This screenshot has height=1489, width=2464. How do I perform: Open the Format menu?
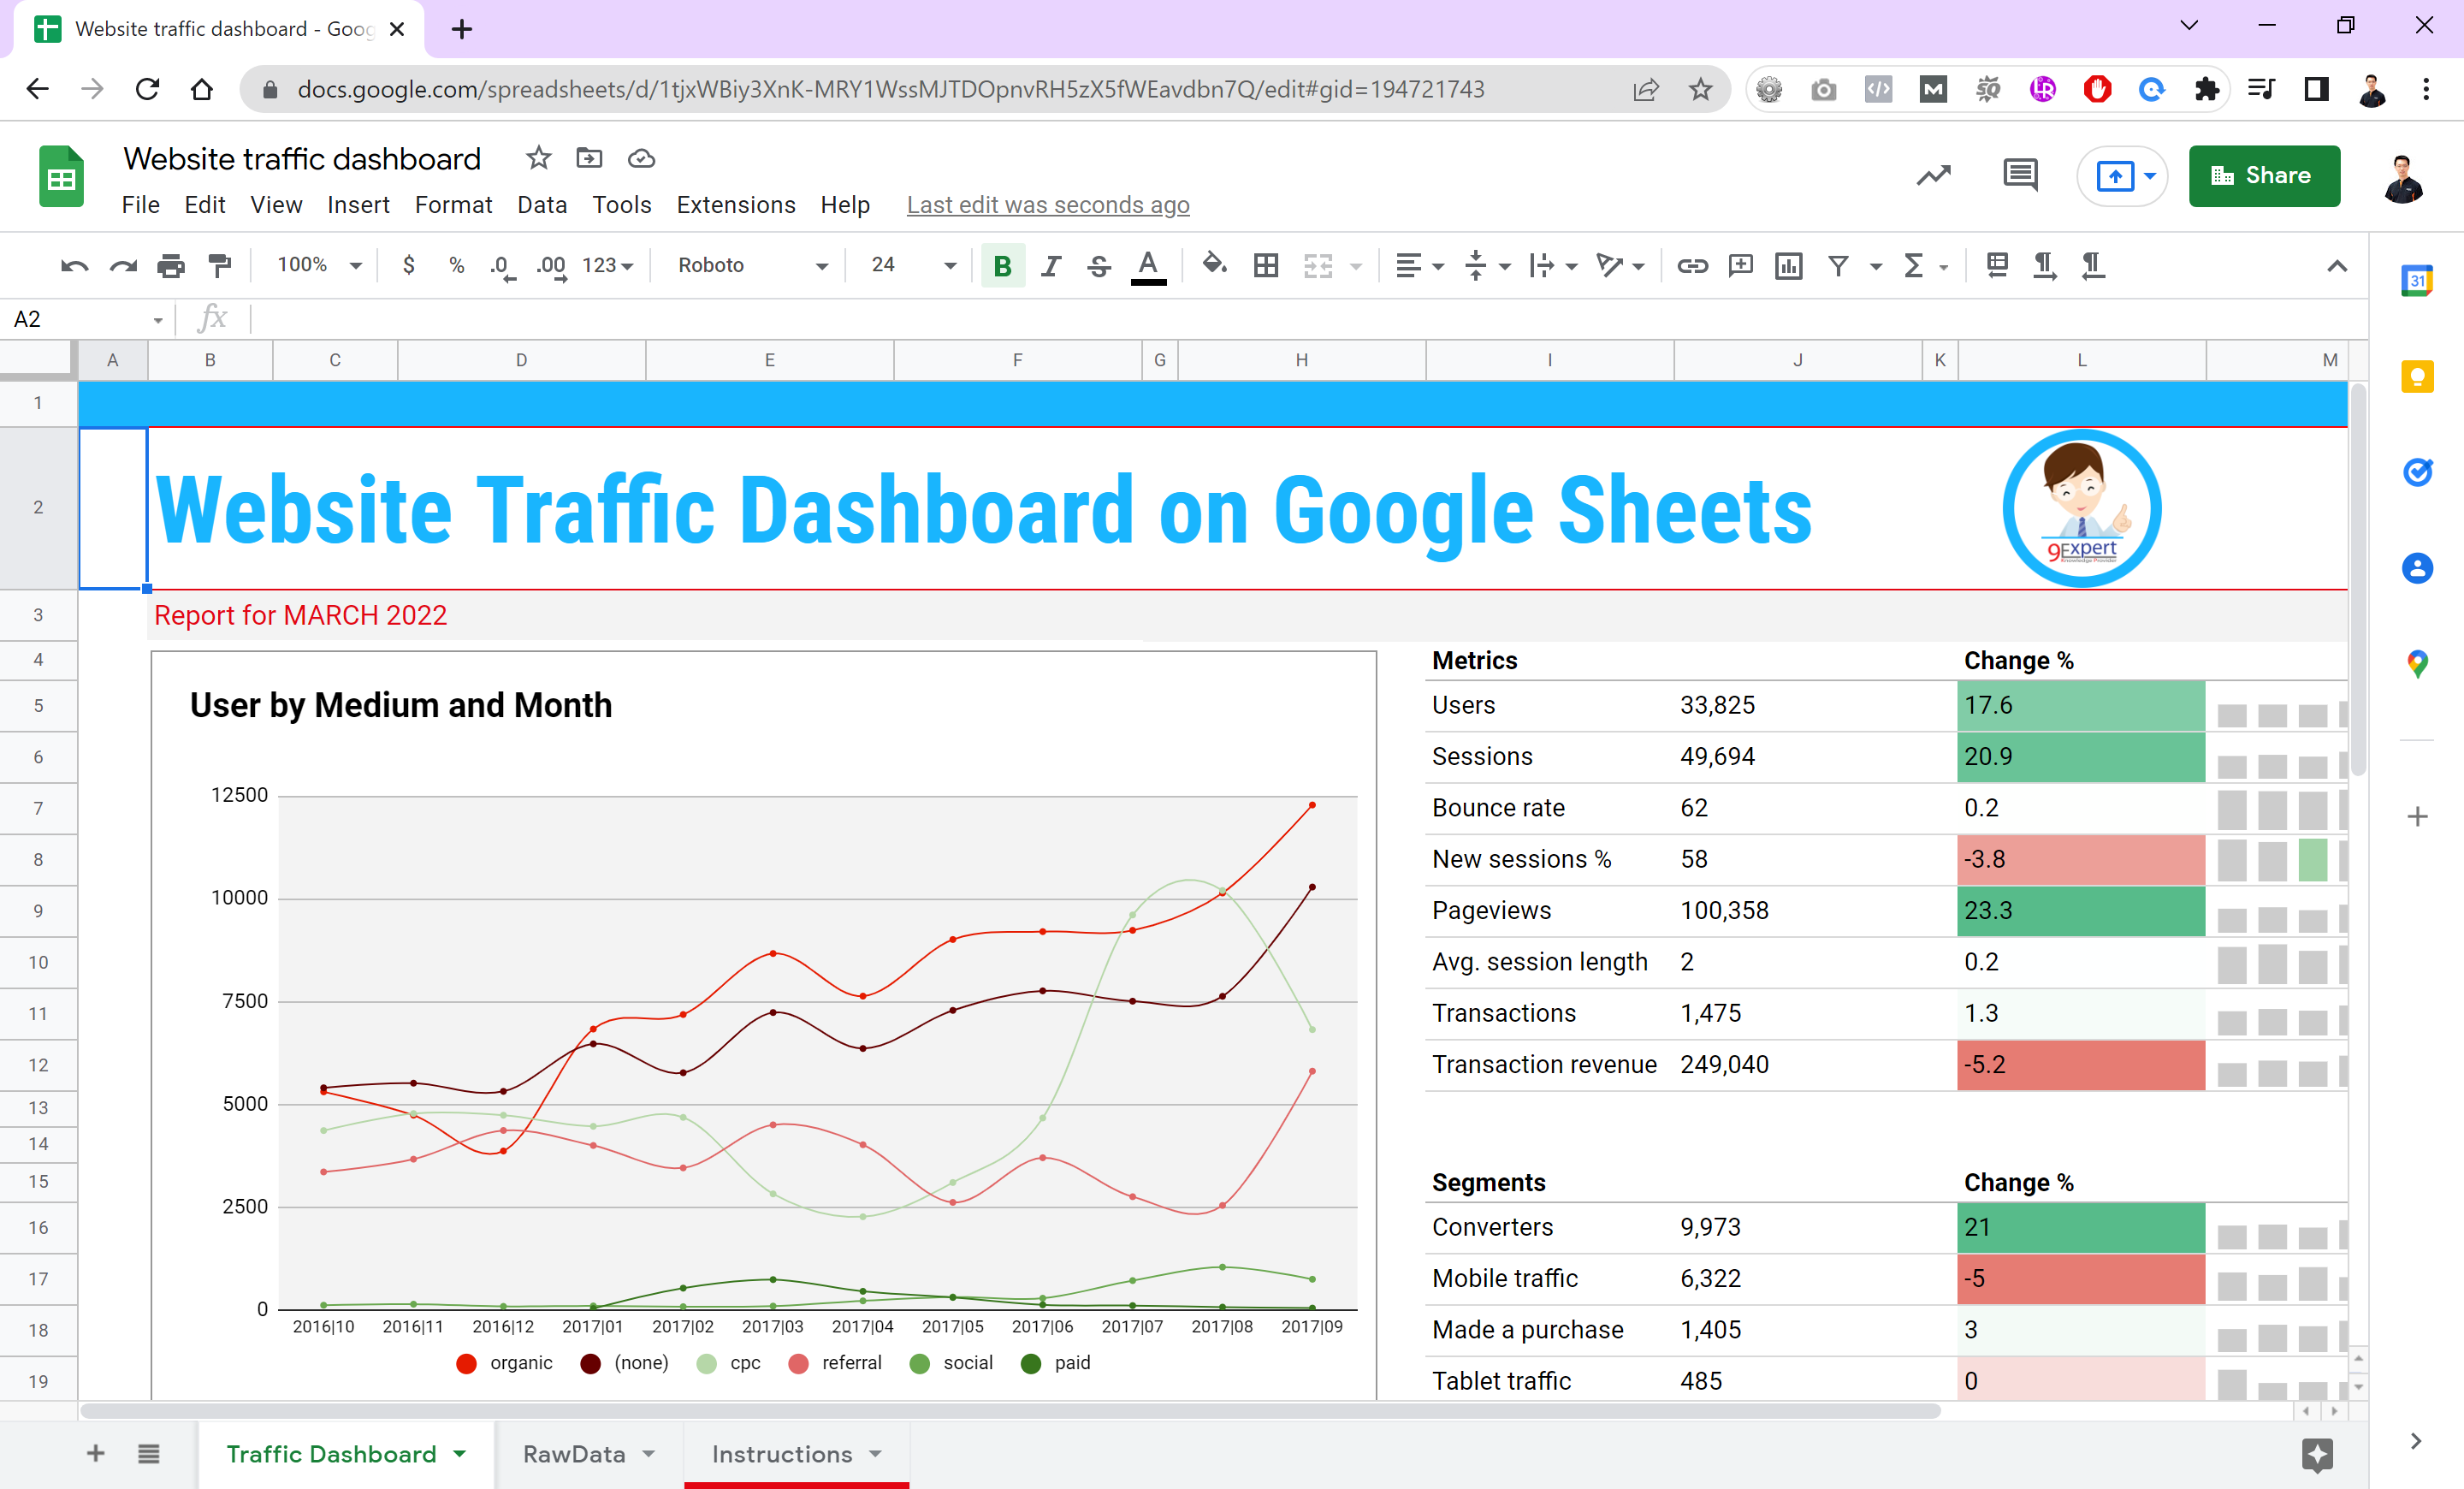click(x=453, y=204)
